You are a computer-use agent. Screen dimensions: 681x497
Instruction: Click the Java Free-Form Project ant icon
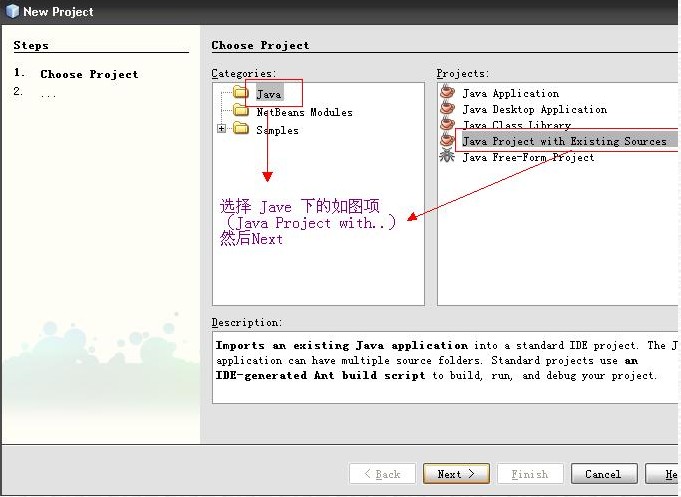447,156
